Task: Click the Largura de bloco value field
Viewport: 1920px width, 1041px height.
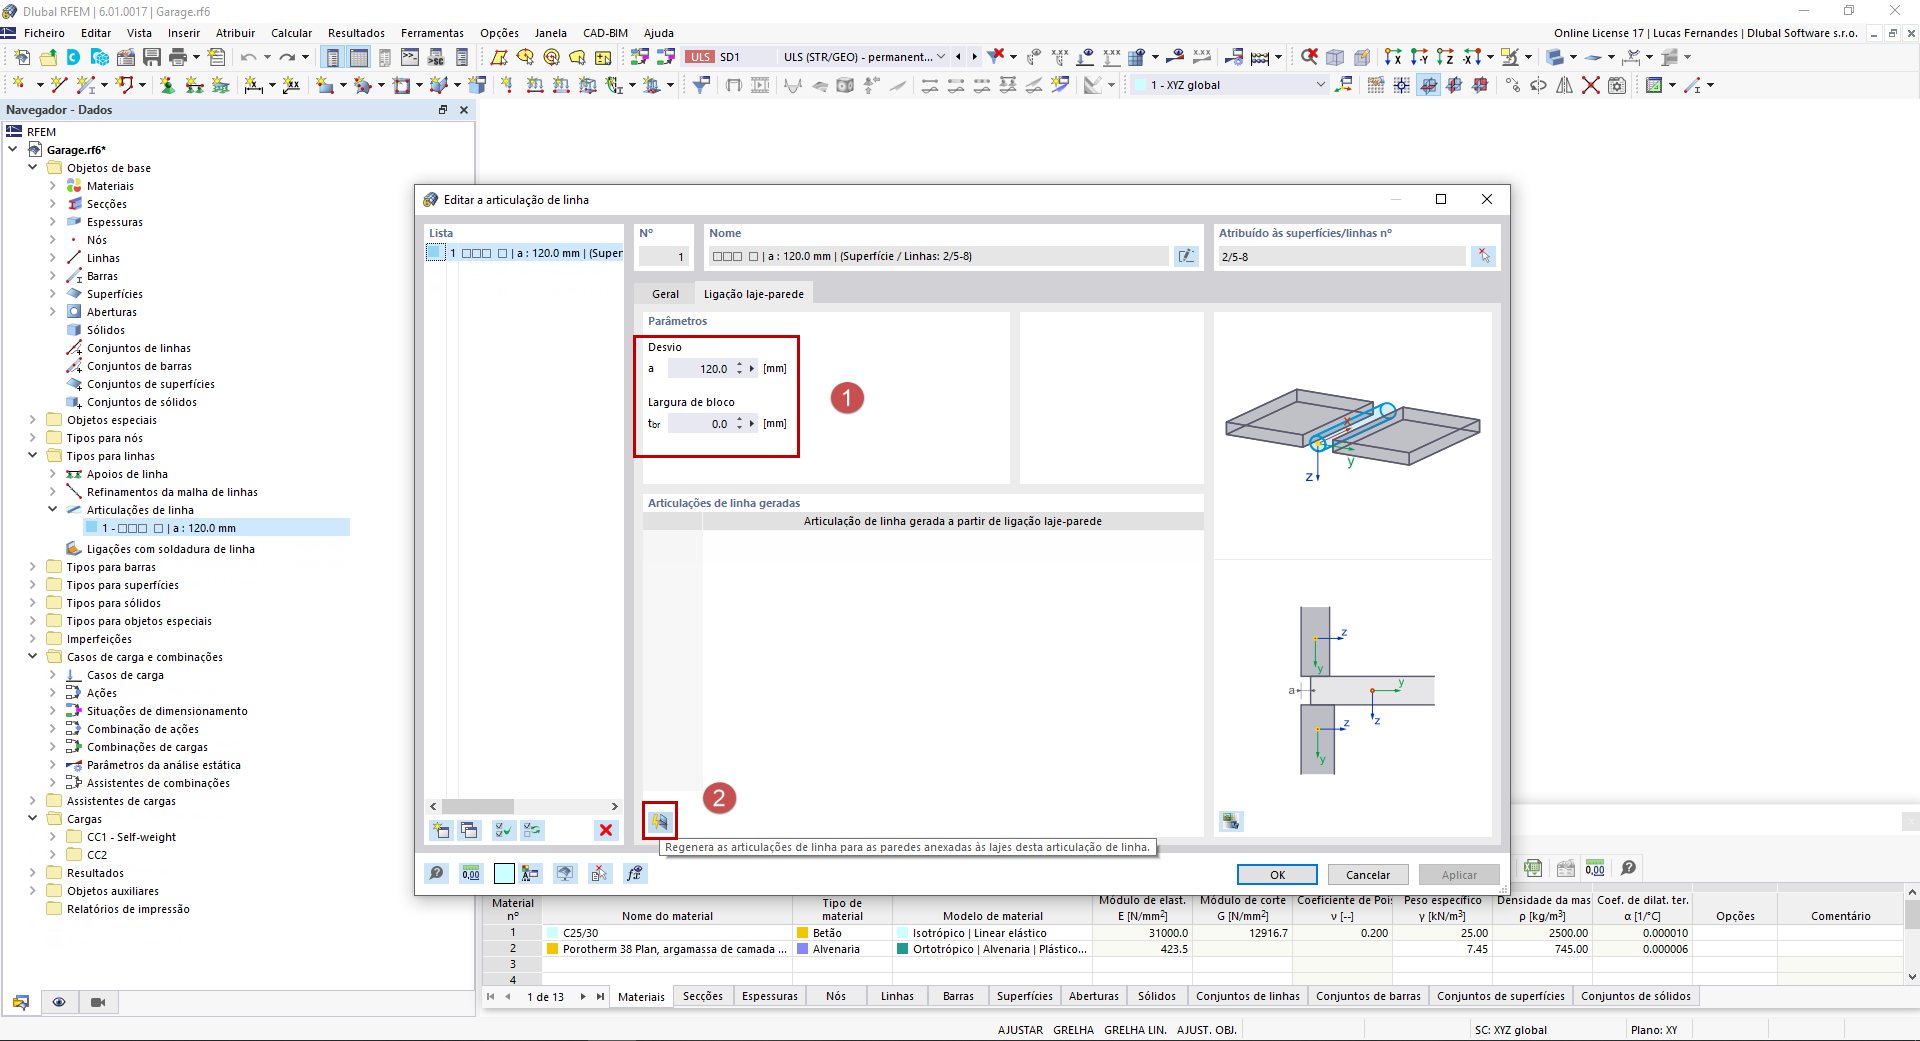Action: [700, 424]
